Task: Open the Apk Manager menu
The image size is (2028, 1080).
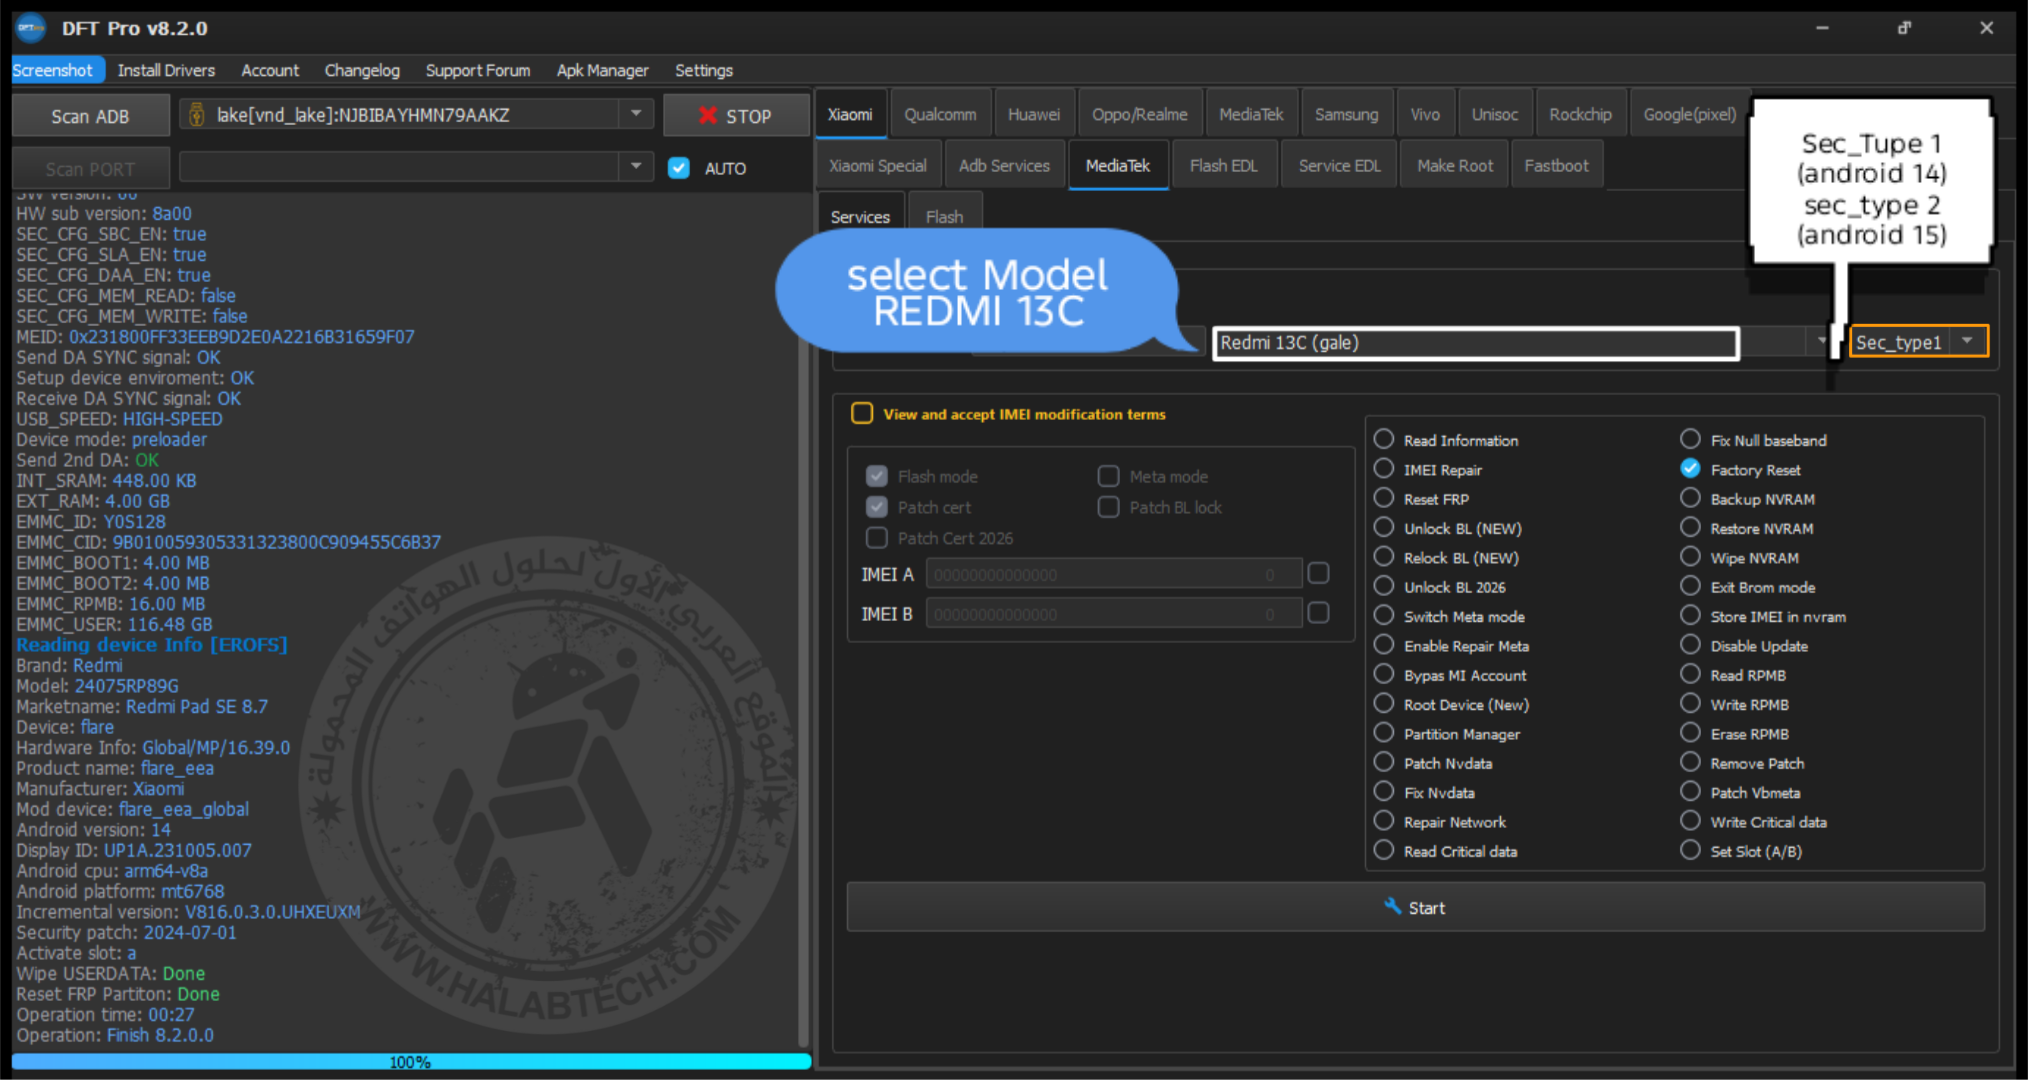Action: (603, 70)
